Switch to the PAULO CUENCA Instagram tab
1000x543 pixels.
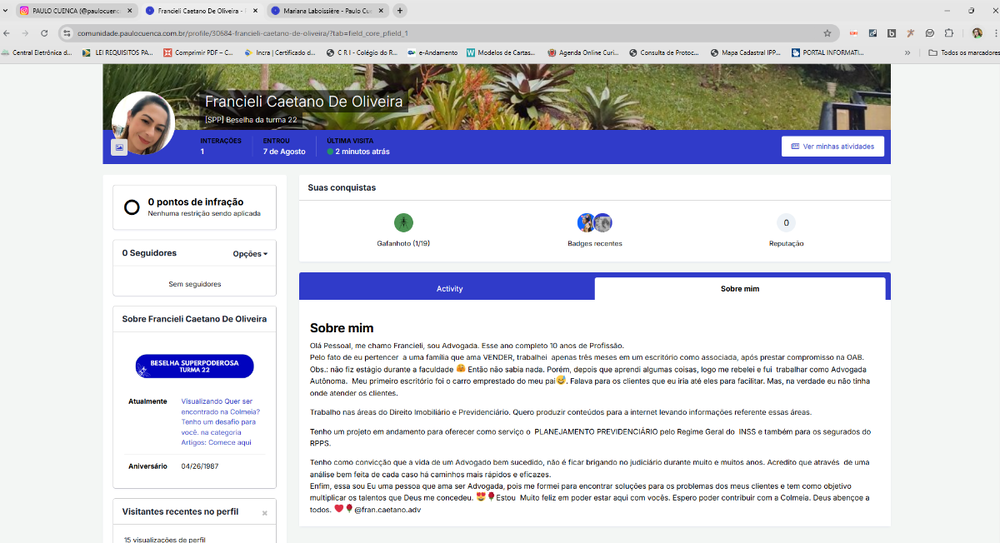[x=75, y=11]
